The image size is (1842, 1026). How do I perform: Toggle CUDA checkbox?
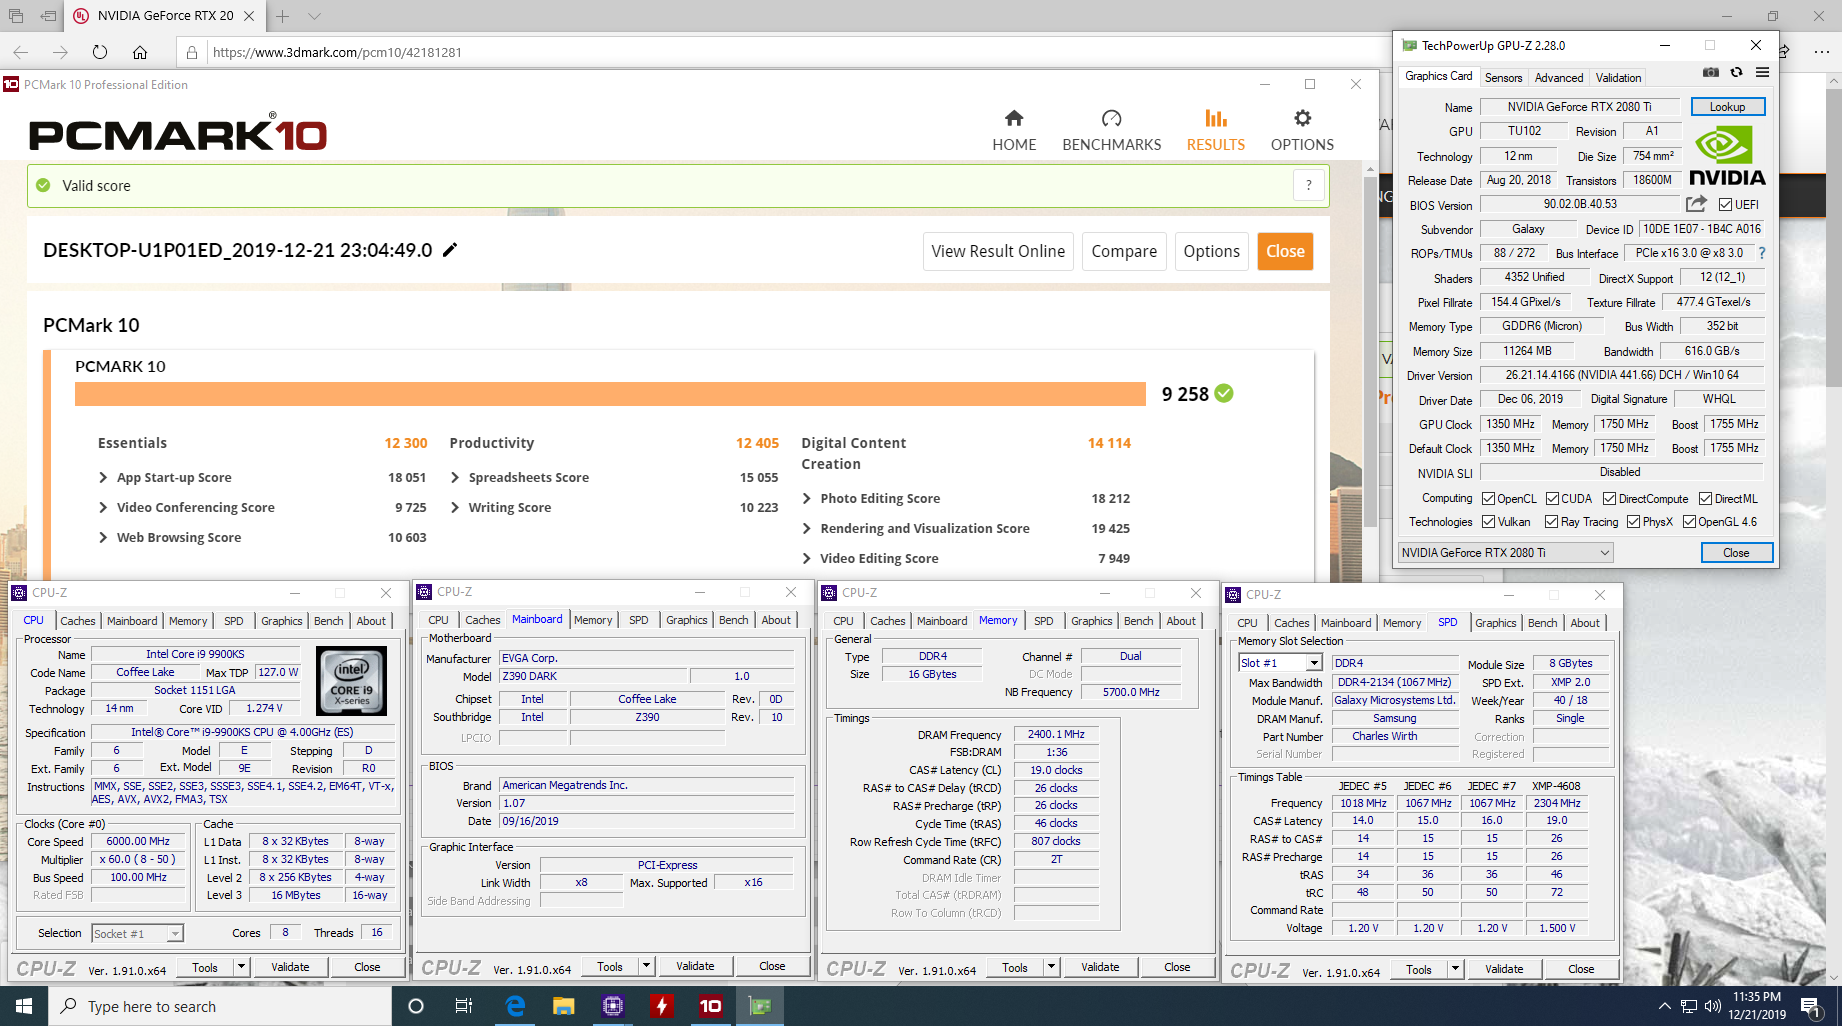1552,498
